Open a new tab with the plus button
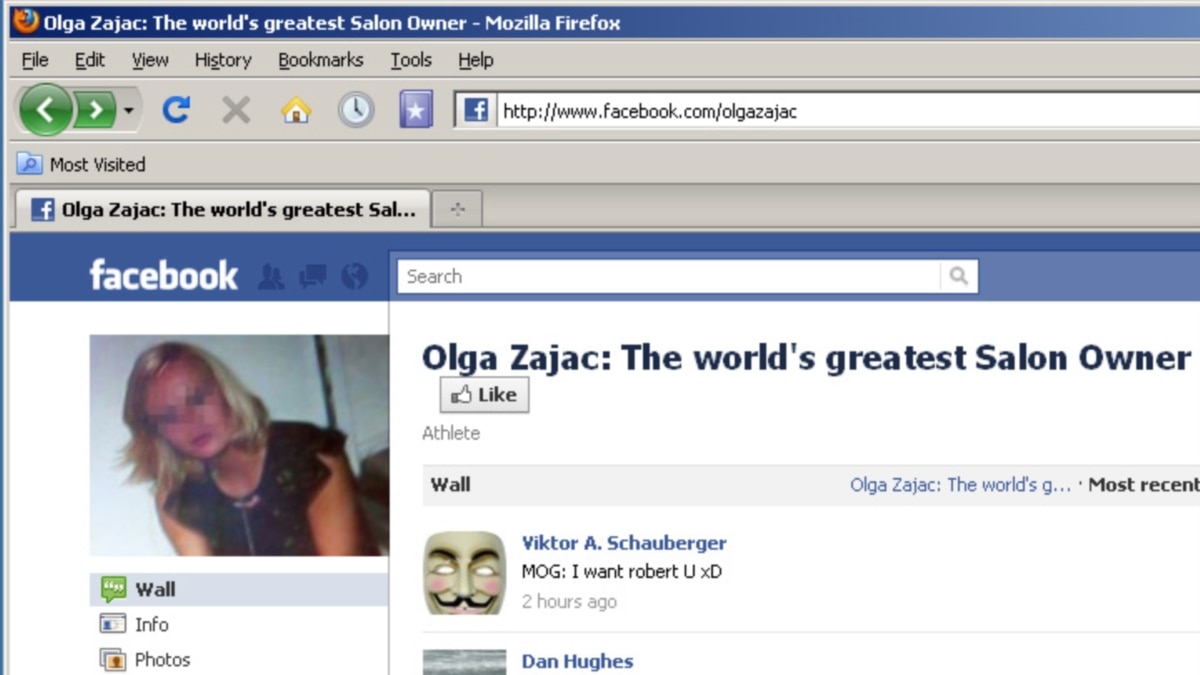 tap(458, 210)
